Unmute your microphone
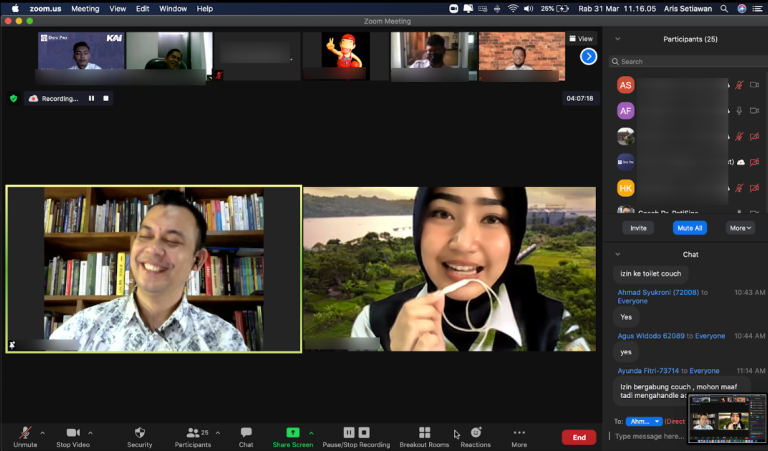This screenshot has width=768, height=451. 25,437
